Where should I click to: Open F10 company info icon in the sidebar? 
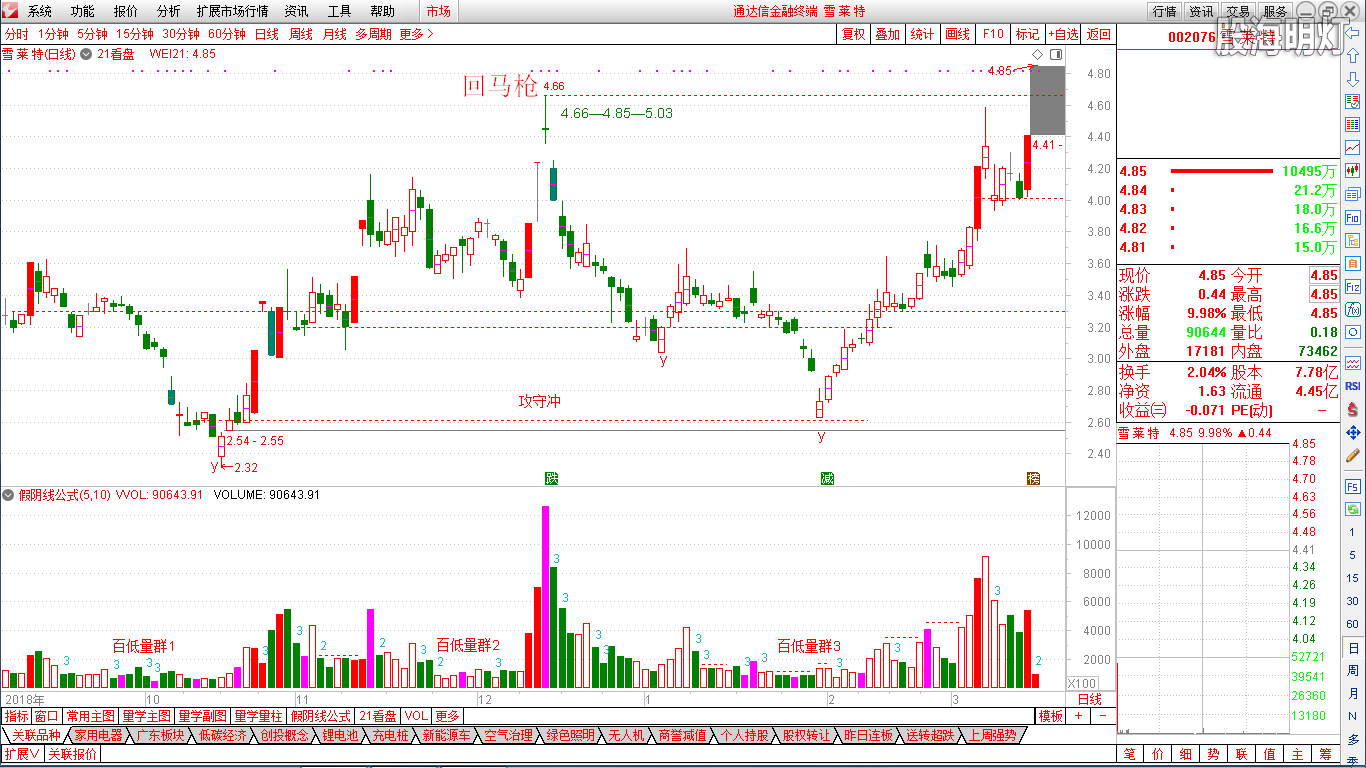1353,217
